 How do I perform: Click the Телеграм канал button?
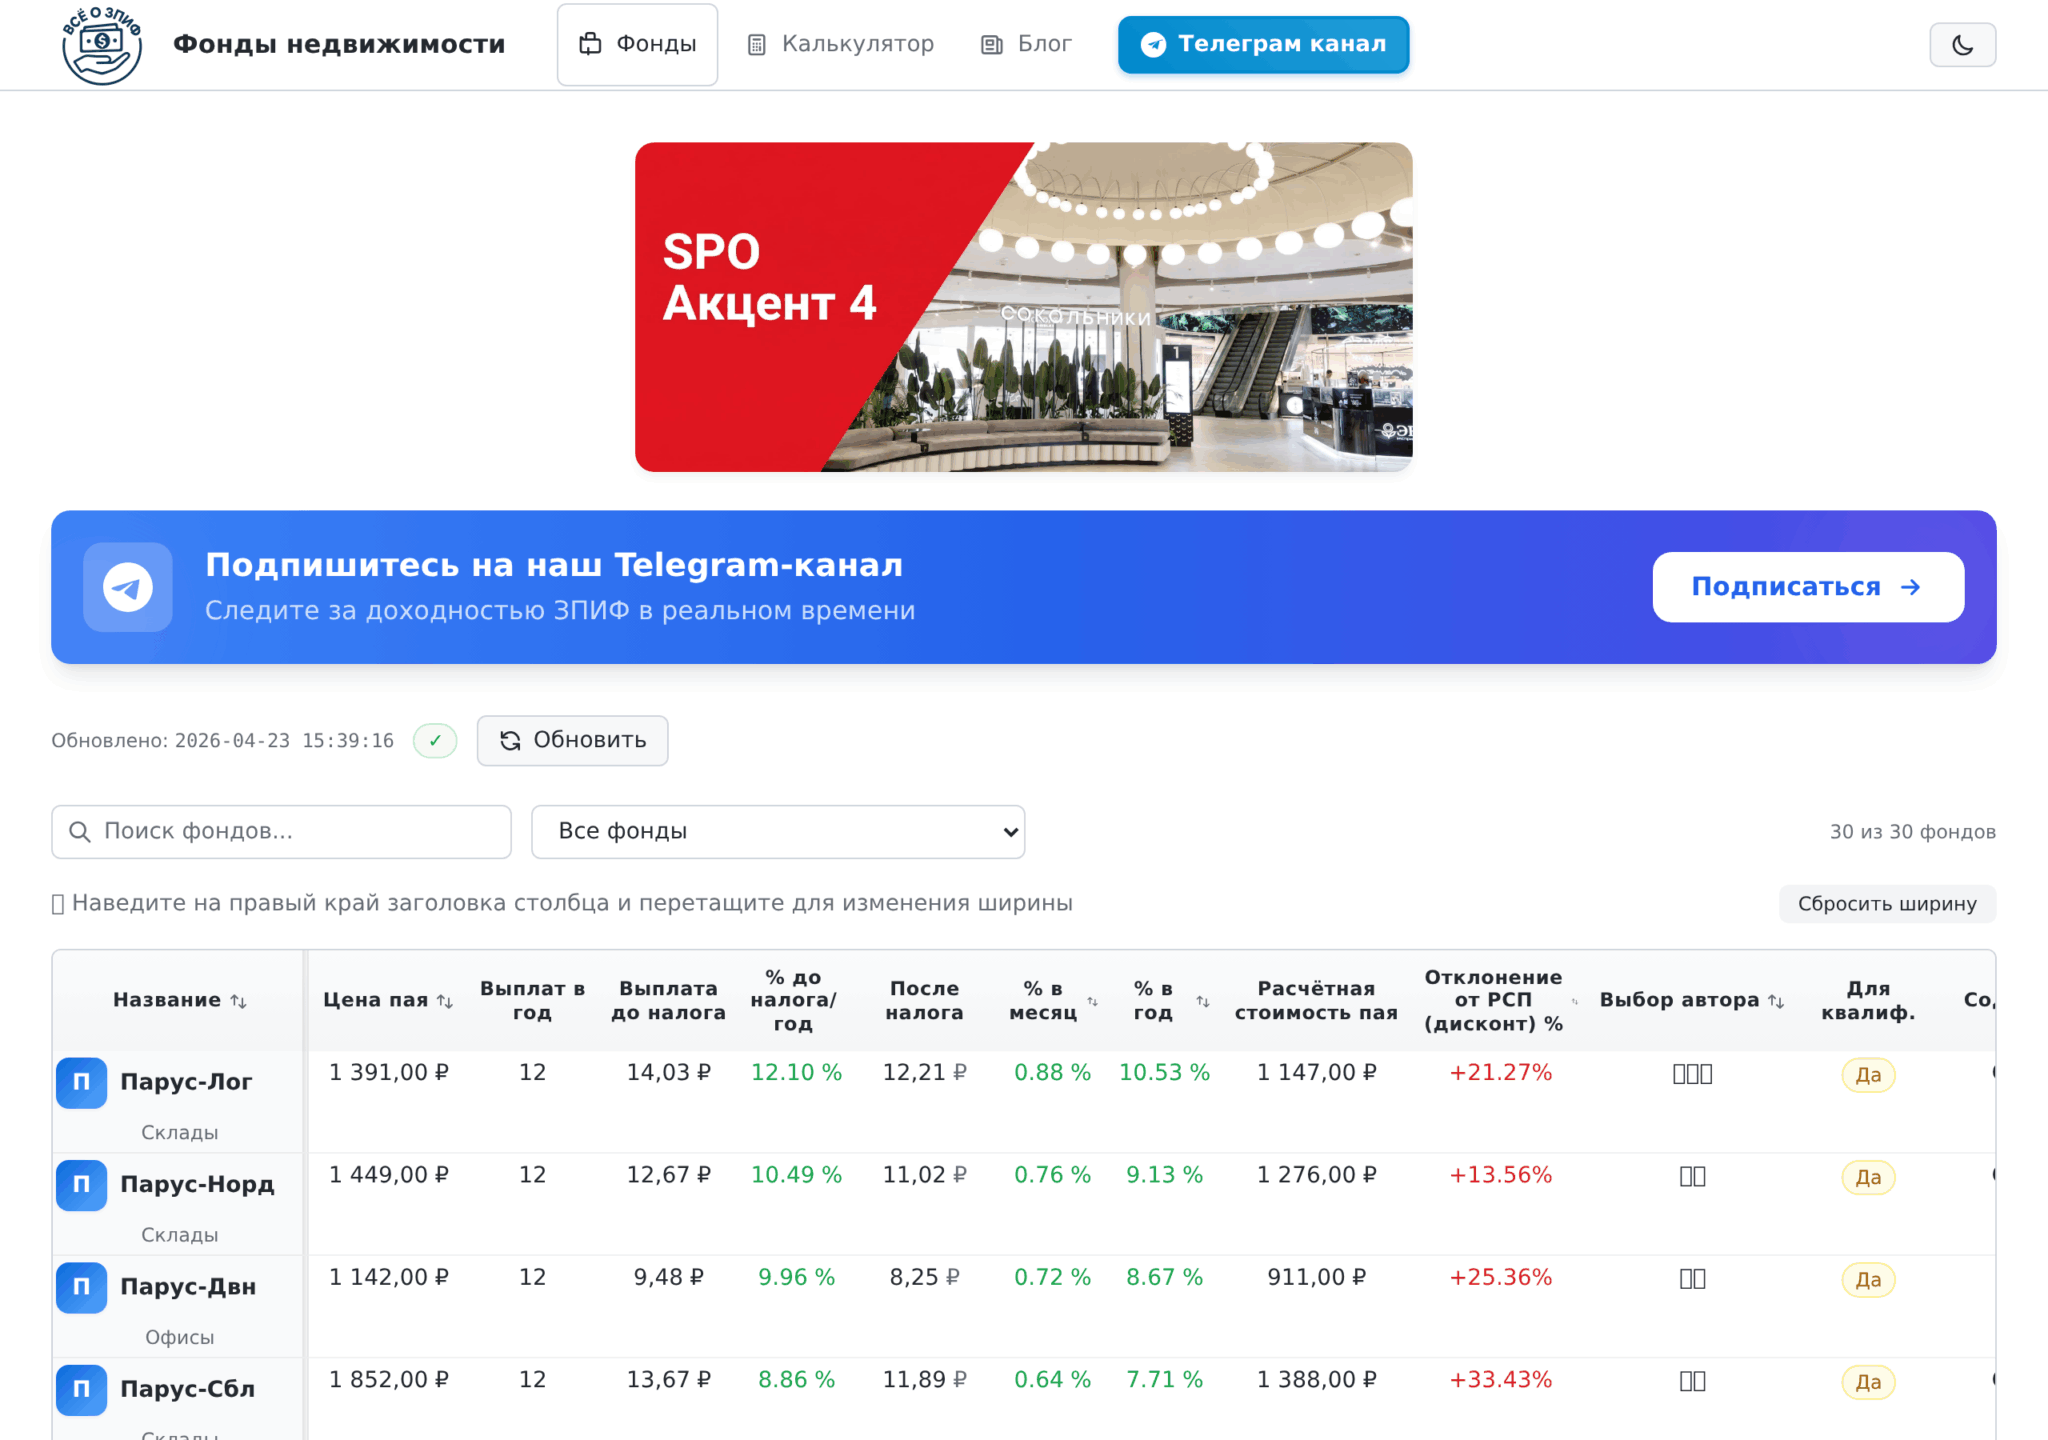[1263, 44]
